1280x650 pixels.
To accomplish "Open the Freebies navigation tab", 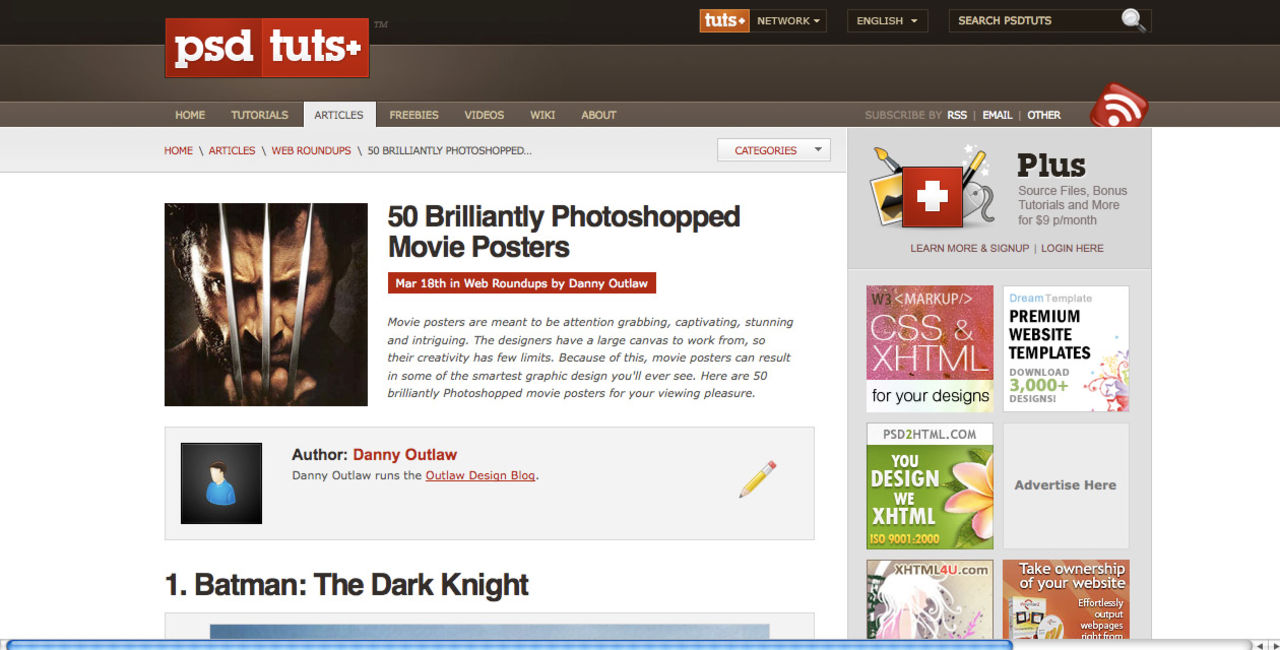I will [414, 115].
